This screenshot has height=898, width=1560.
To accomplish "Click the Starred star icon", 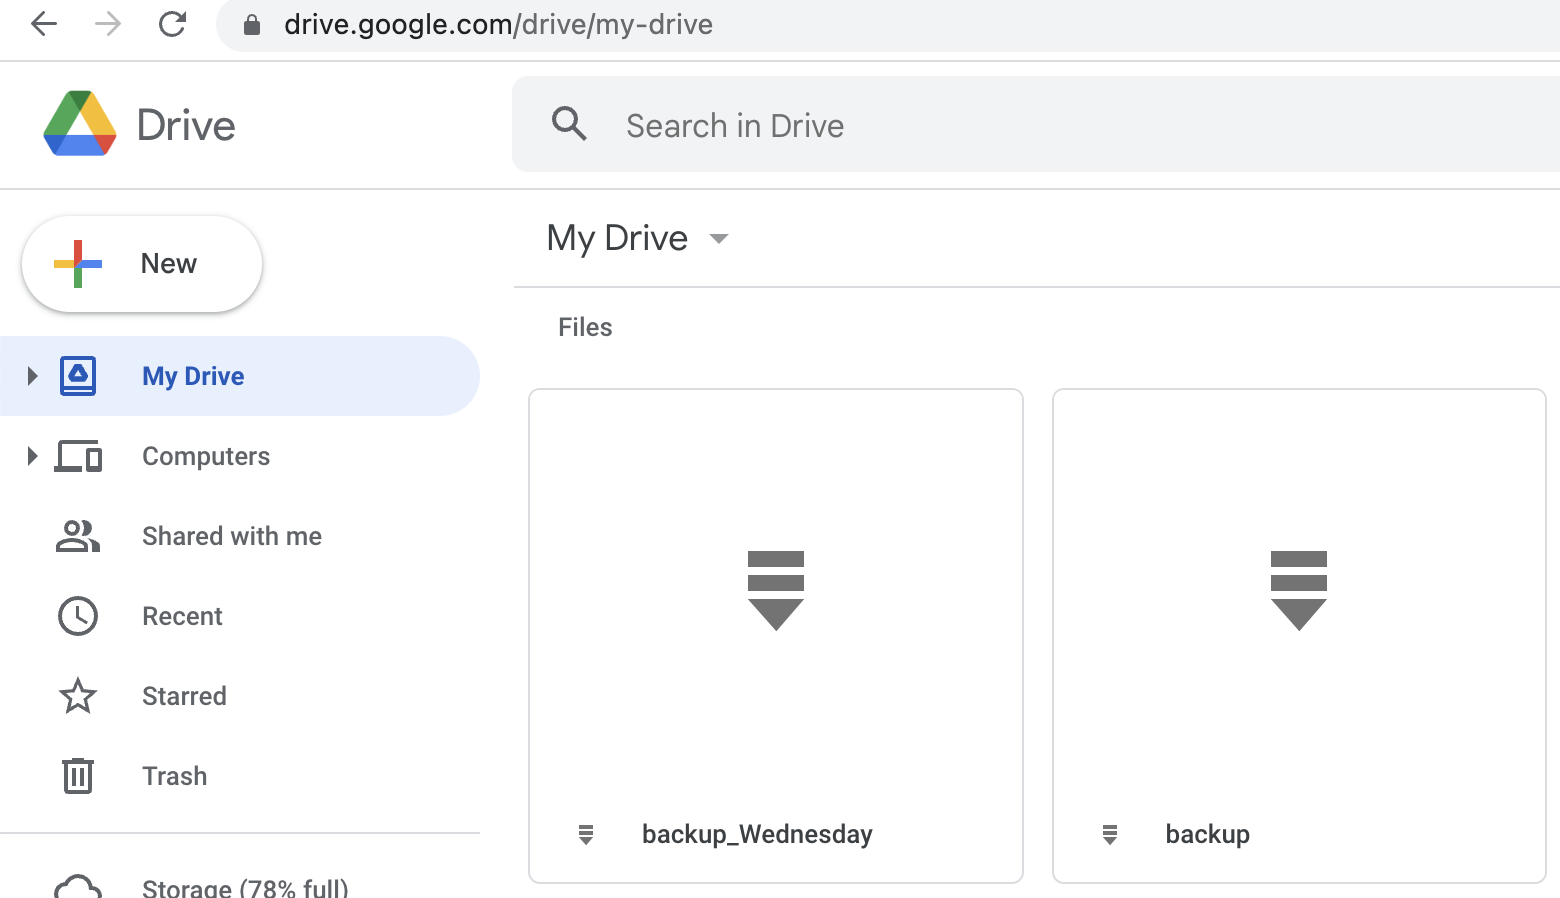I will [x=78, y=696].
